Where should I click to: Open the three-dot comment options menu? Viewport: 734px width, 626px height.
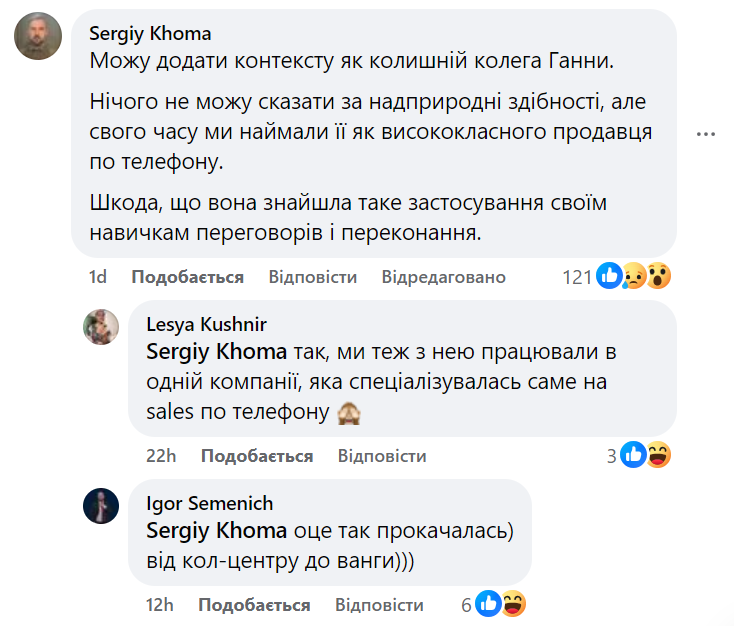pos(707,134)
